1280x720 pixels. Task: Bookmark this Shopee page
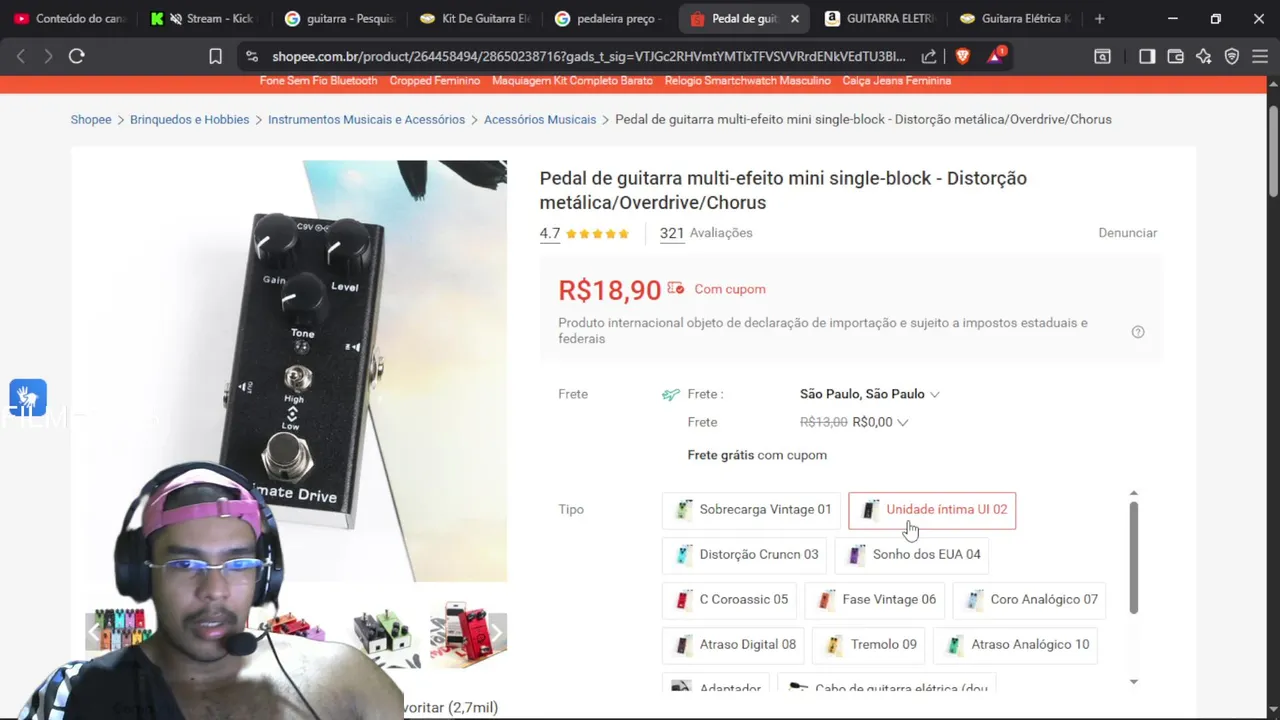[x=215, y=57]
